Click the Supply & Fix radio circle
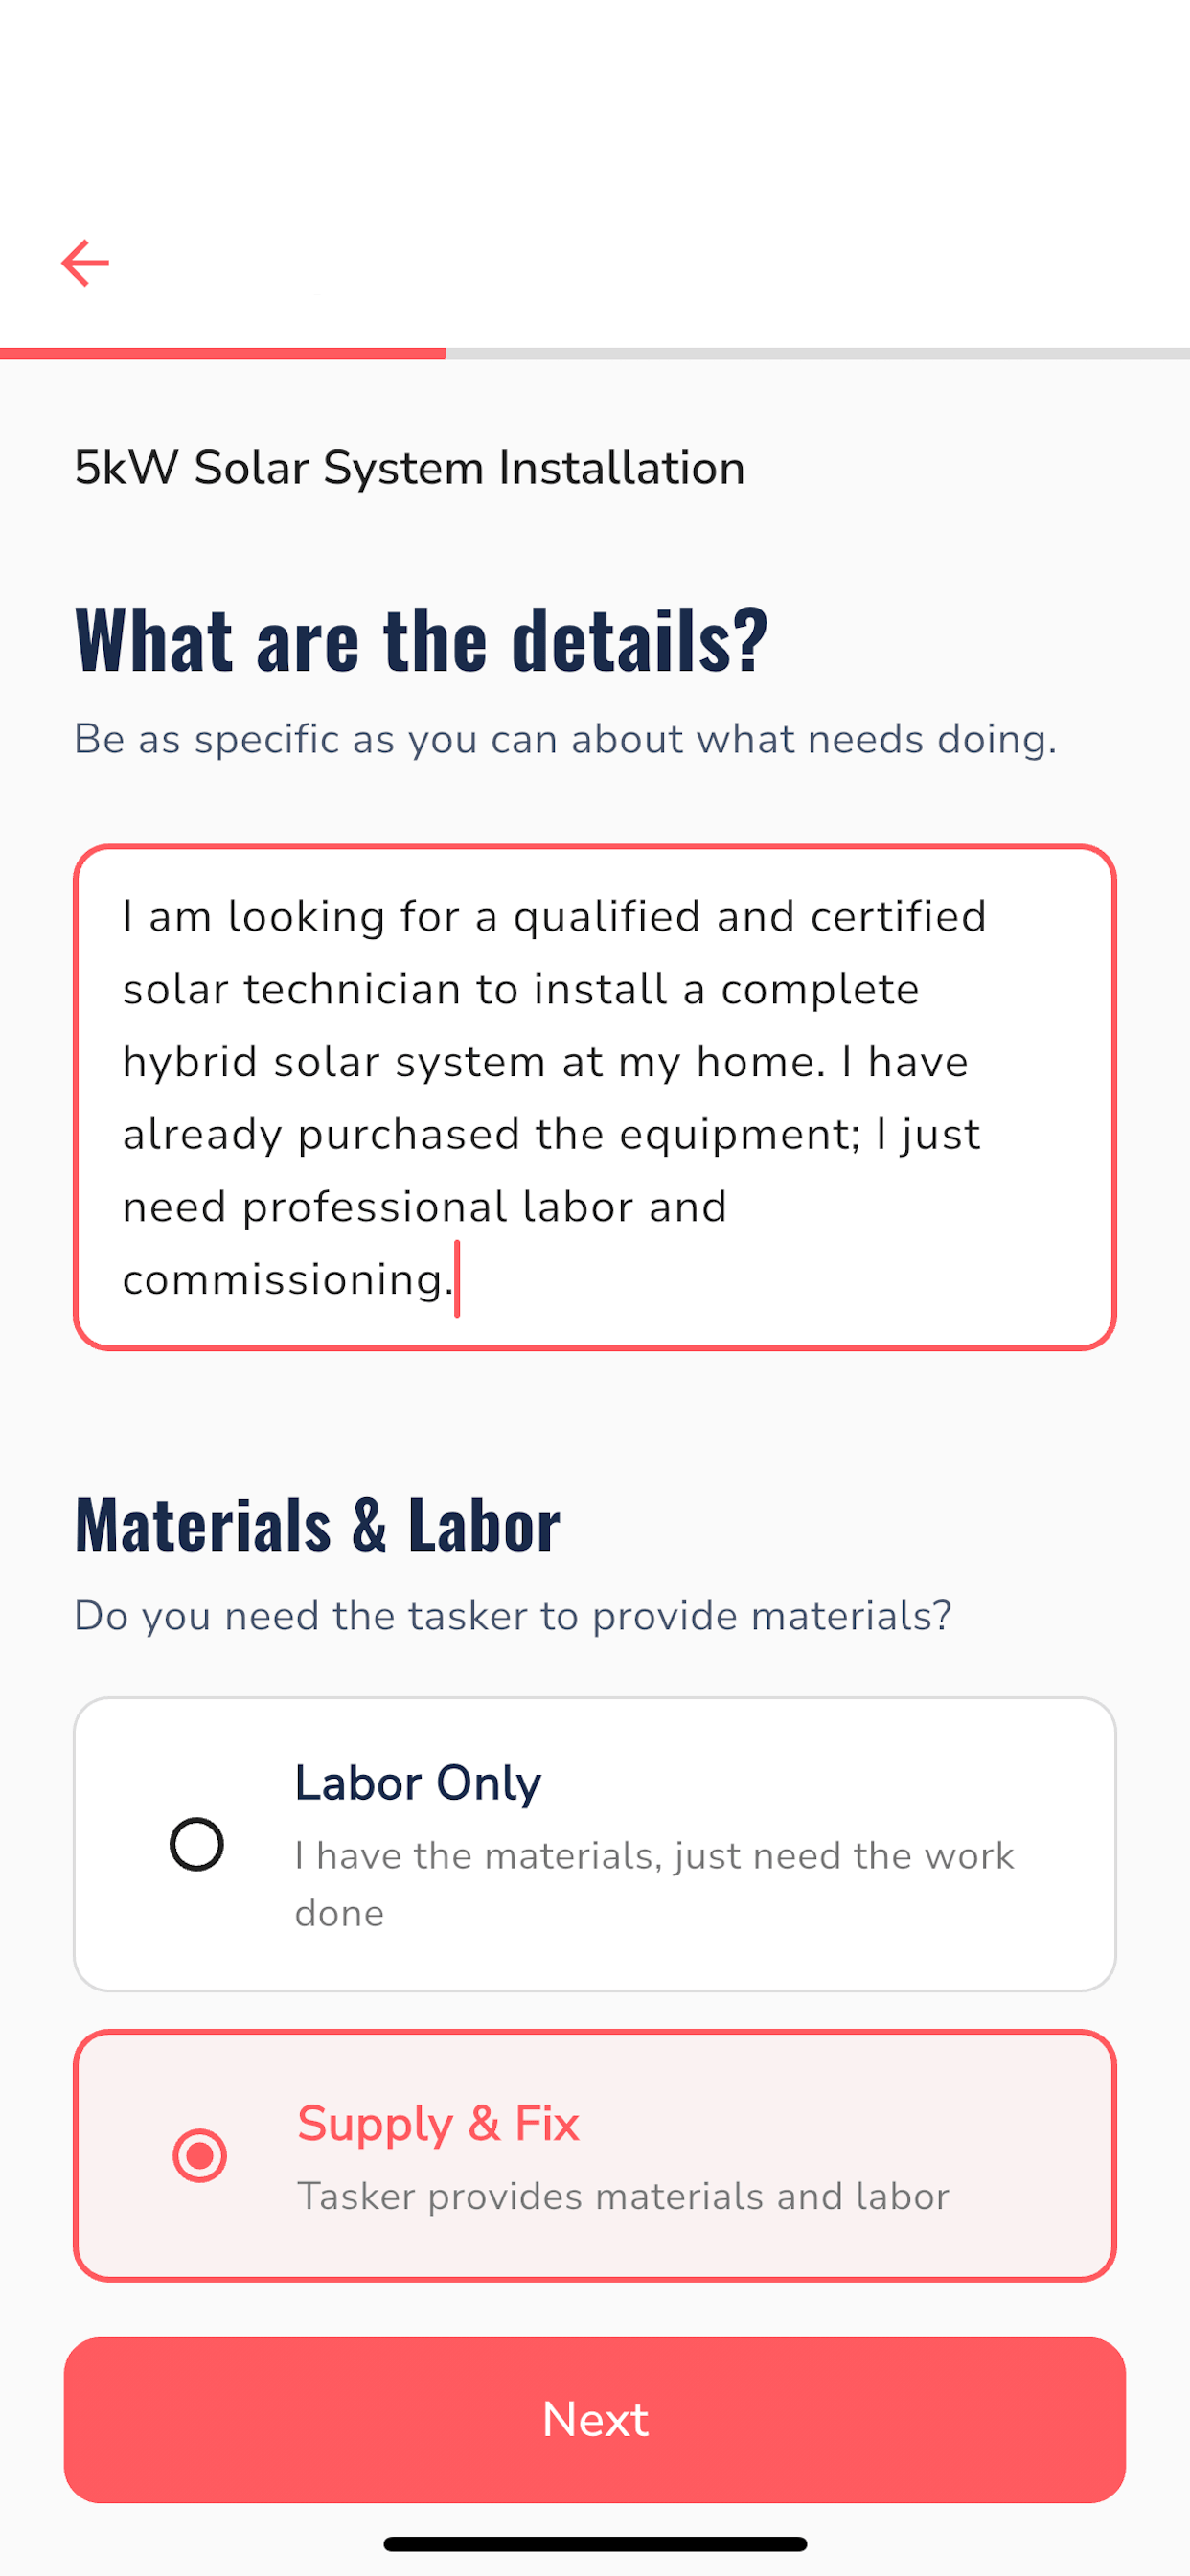The height and width of the screenshot is (2576, 1190). pos(200,2155)
